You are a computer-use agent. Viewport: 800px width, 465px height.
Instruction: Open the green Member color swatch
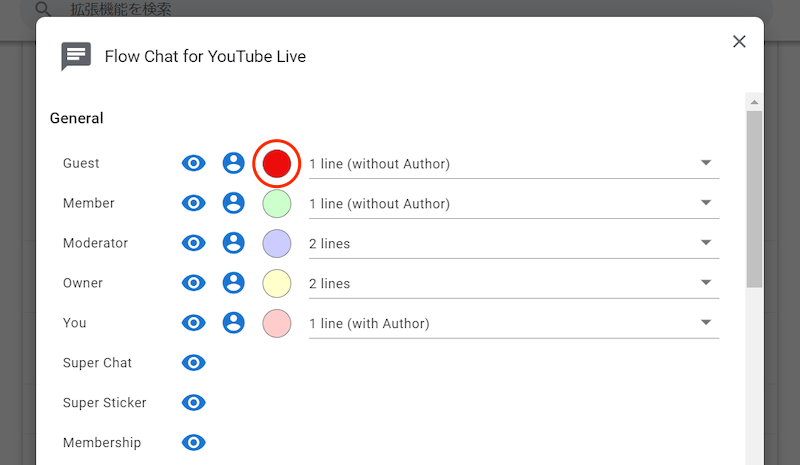(276, 203)
